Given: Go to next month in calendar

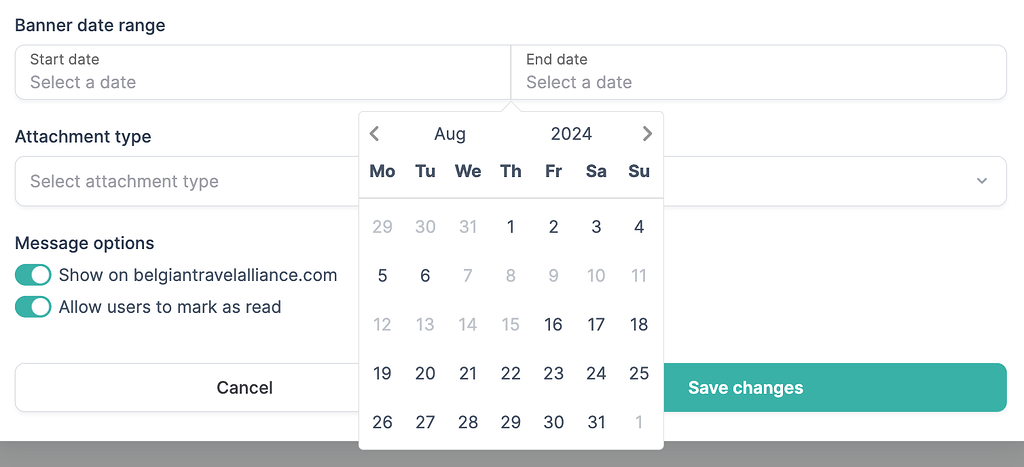Looking at the screenshot, I should (647, 134).
